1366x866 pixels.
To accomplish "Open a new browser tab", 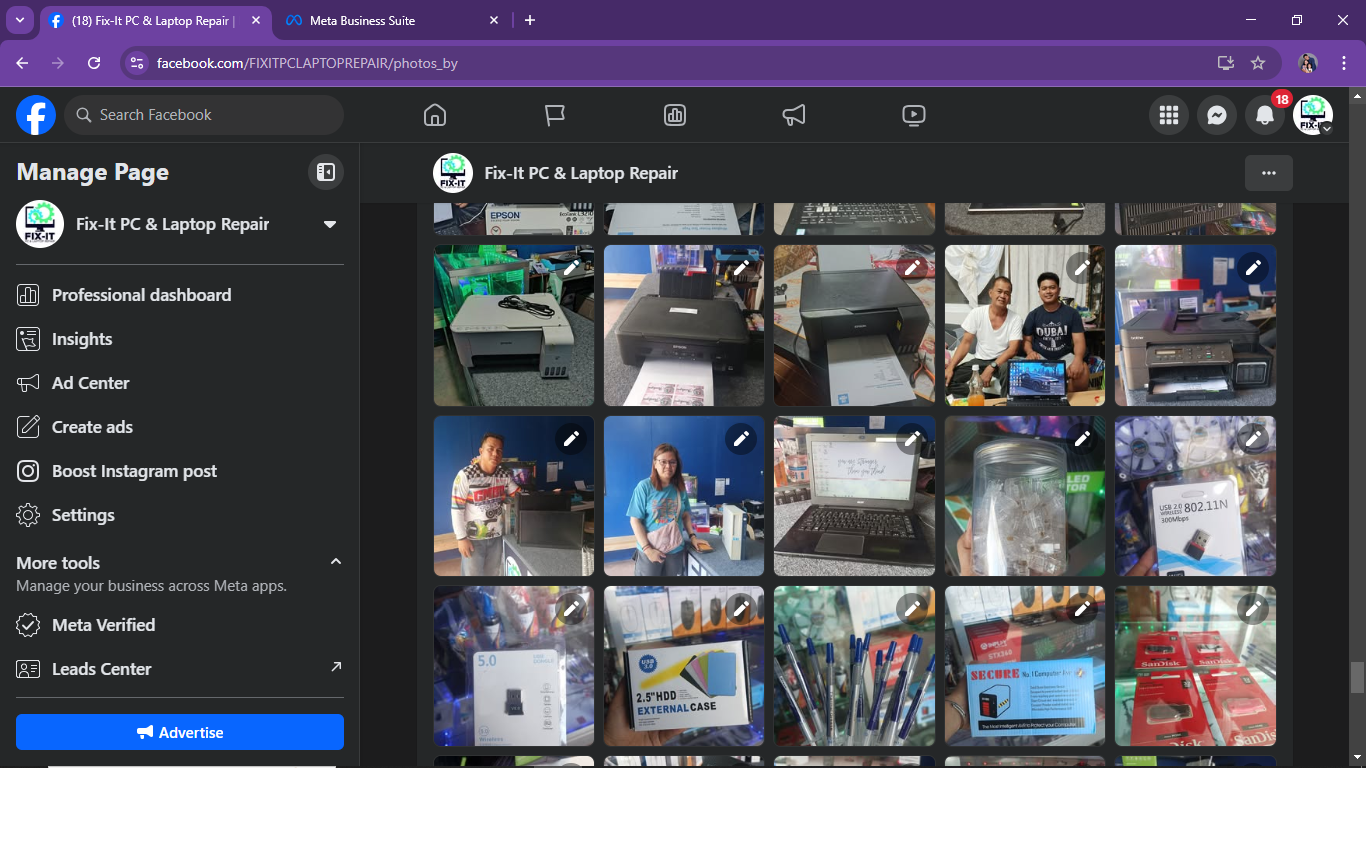I will [x=530, y=20].
